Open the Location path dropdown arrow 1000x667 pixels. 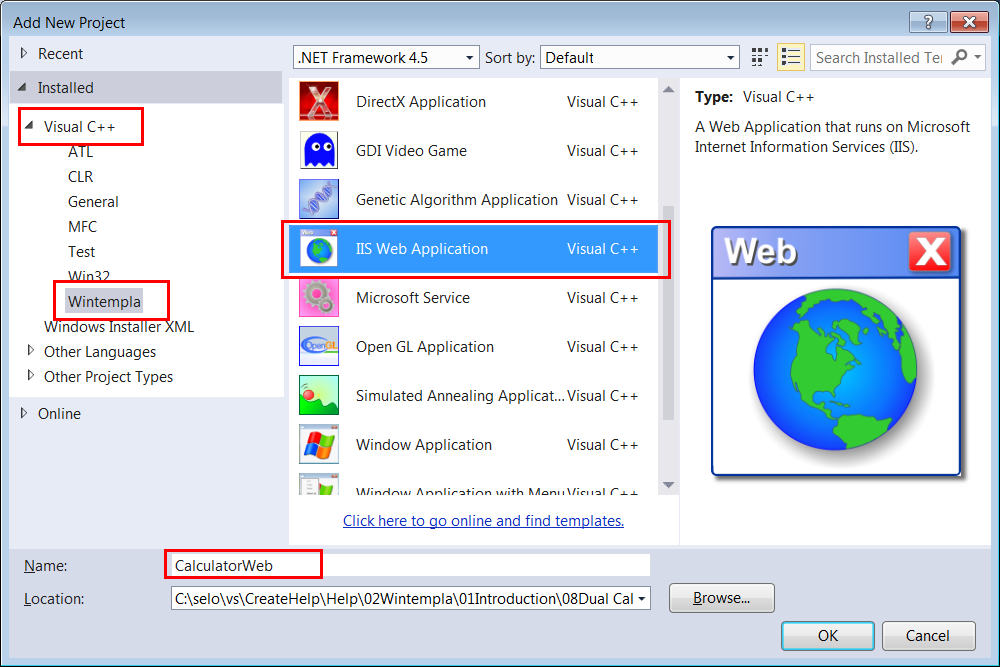642,599
